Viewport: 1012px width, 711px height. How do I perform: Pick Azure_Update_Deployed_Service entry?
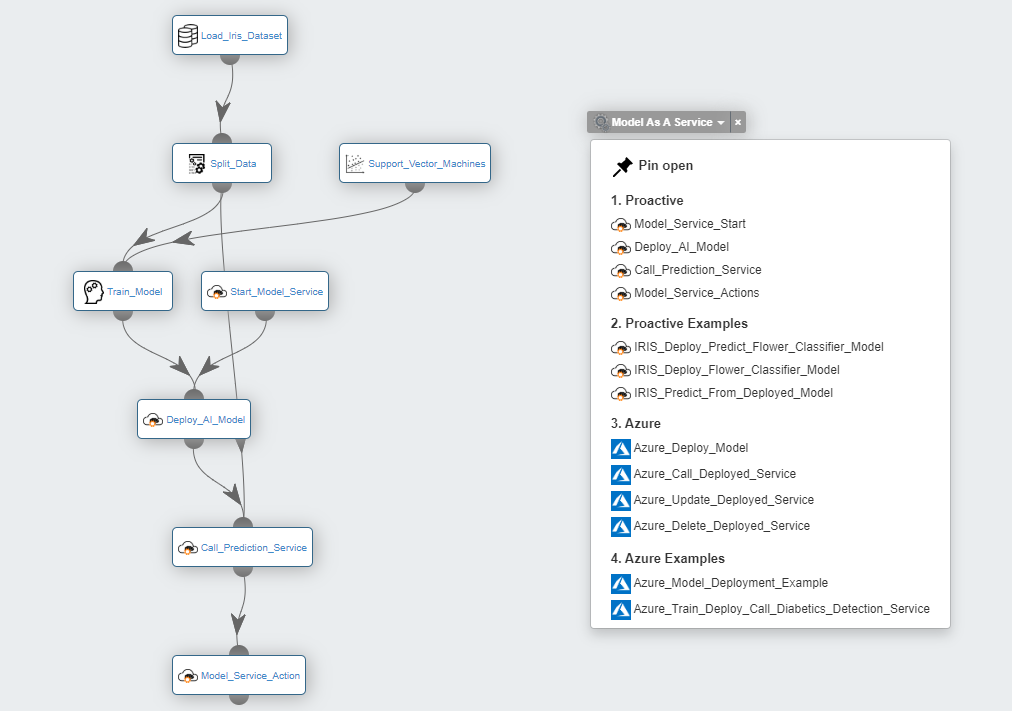tap(724, 500)
